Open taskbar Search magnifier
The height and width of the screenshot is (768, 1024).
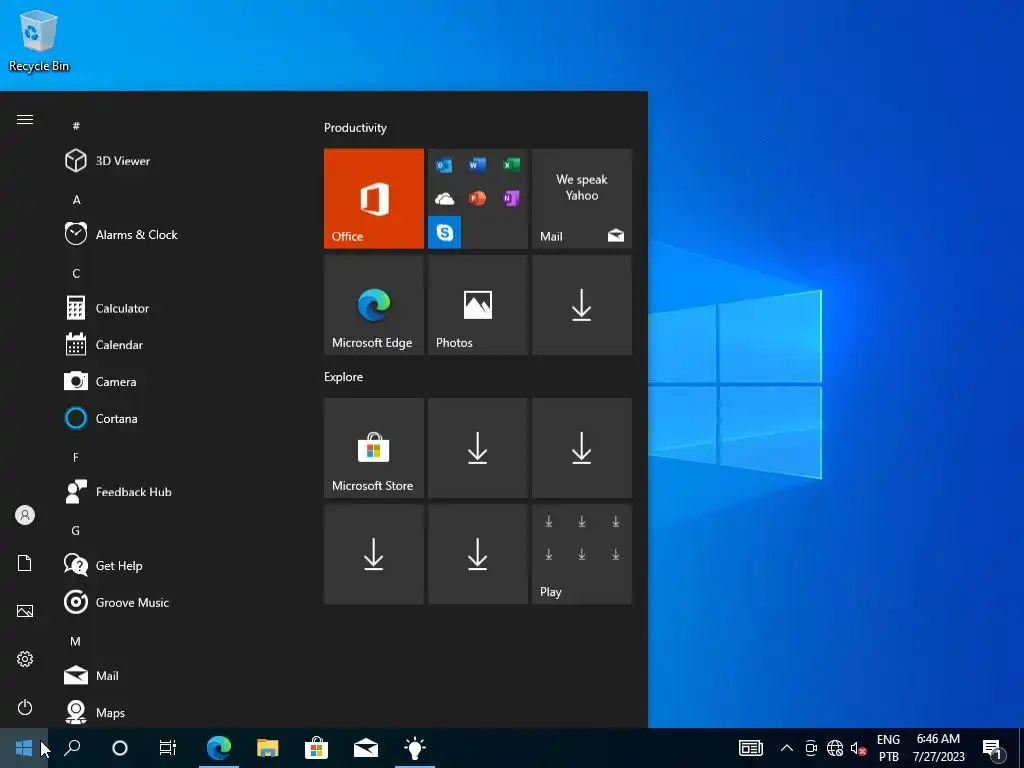pos(72,748)
